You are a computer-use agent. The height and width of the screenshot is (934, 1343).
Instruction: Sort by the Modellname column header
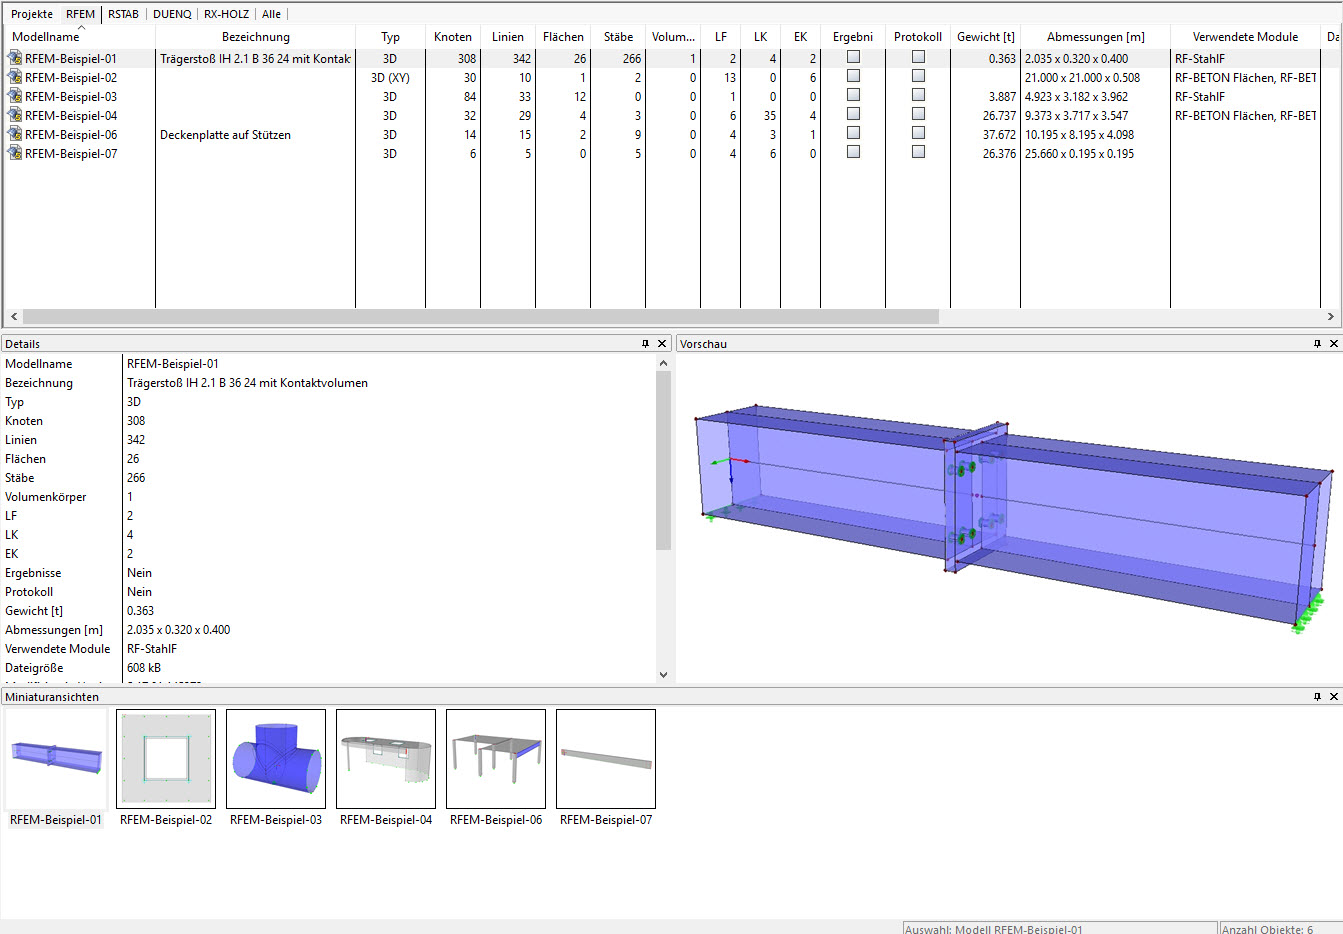(80, 37)
